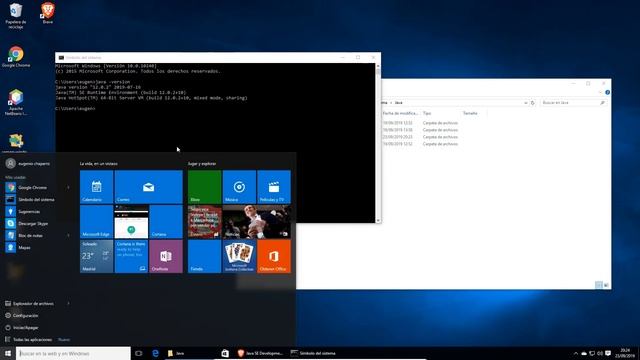640x360 pixels.
Task: Open the Brave desktop shortcut
Action: pos(48,13)
